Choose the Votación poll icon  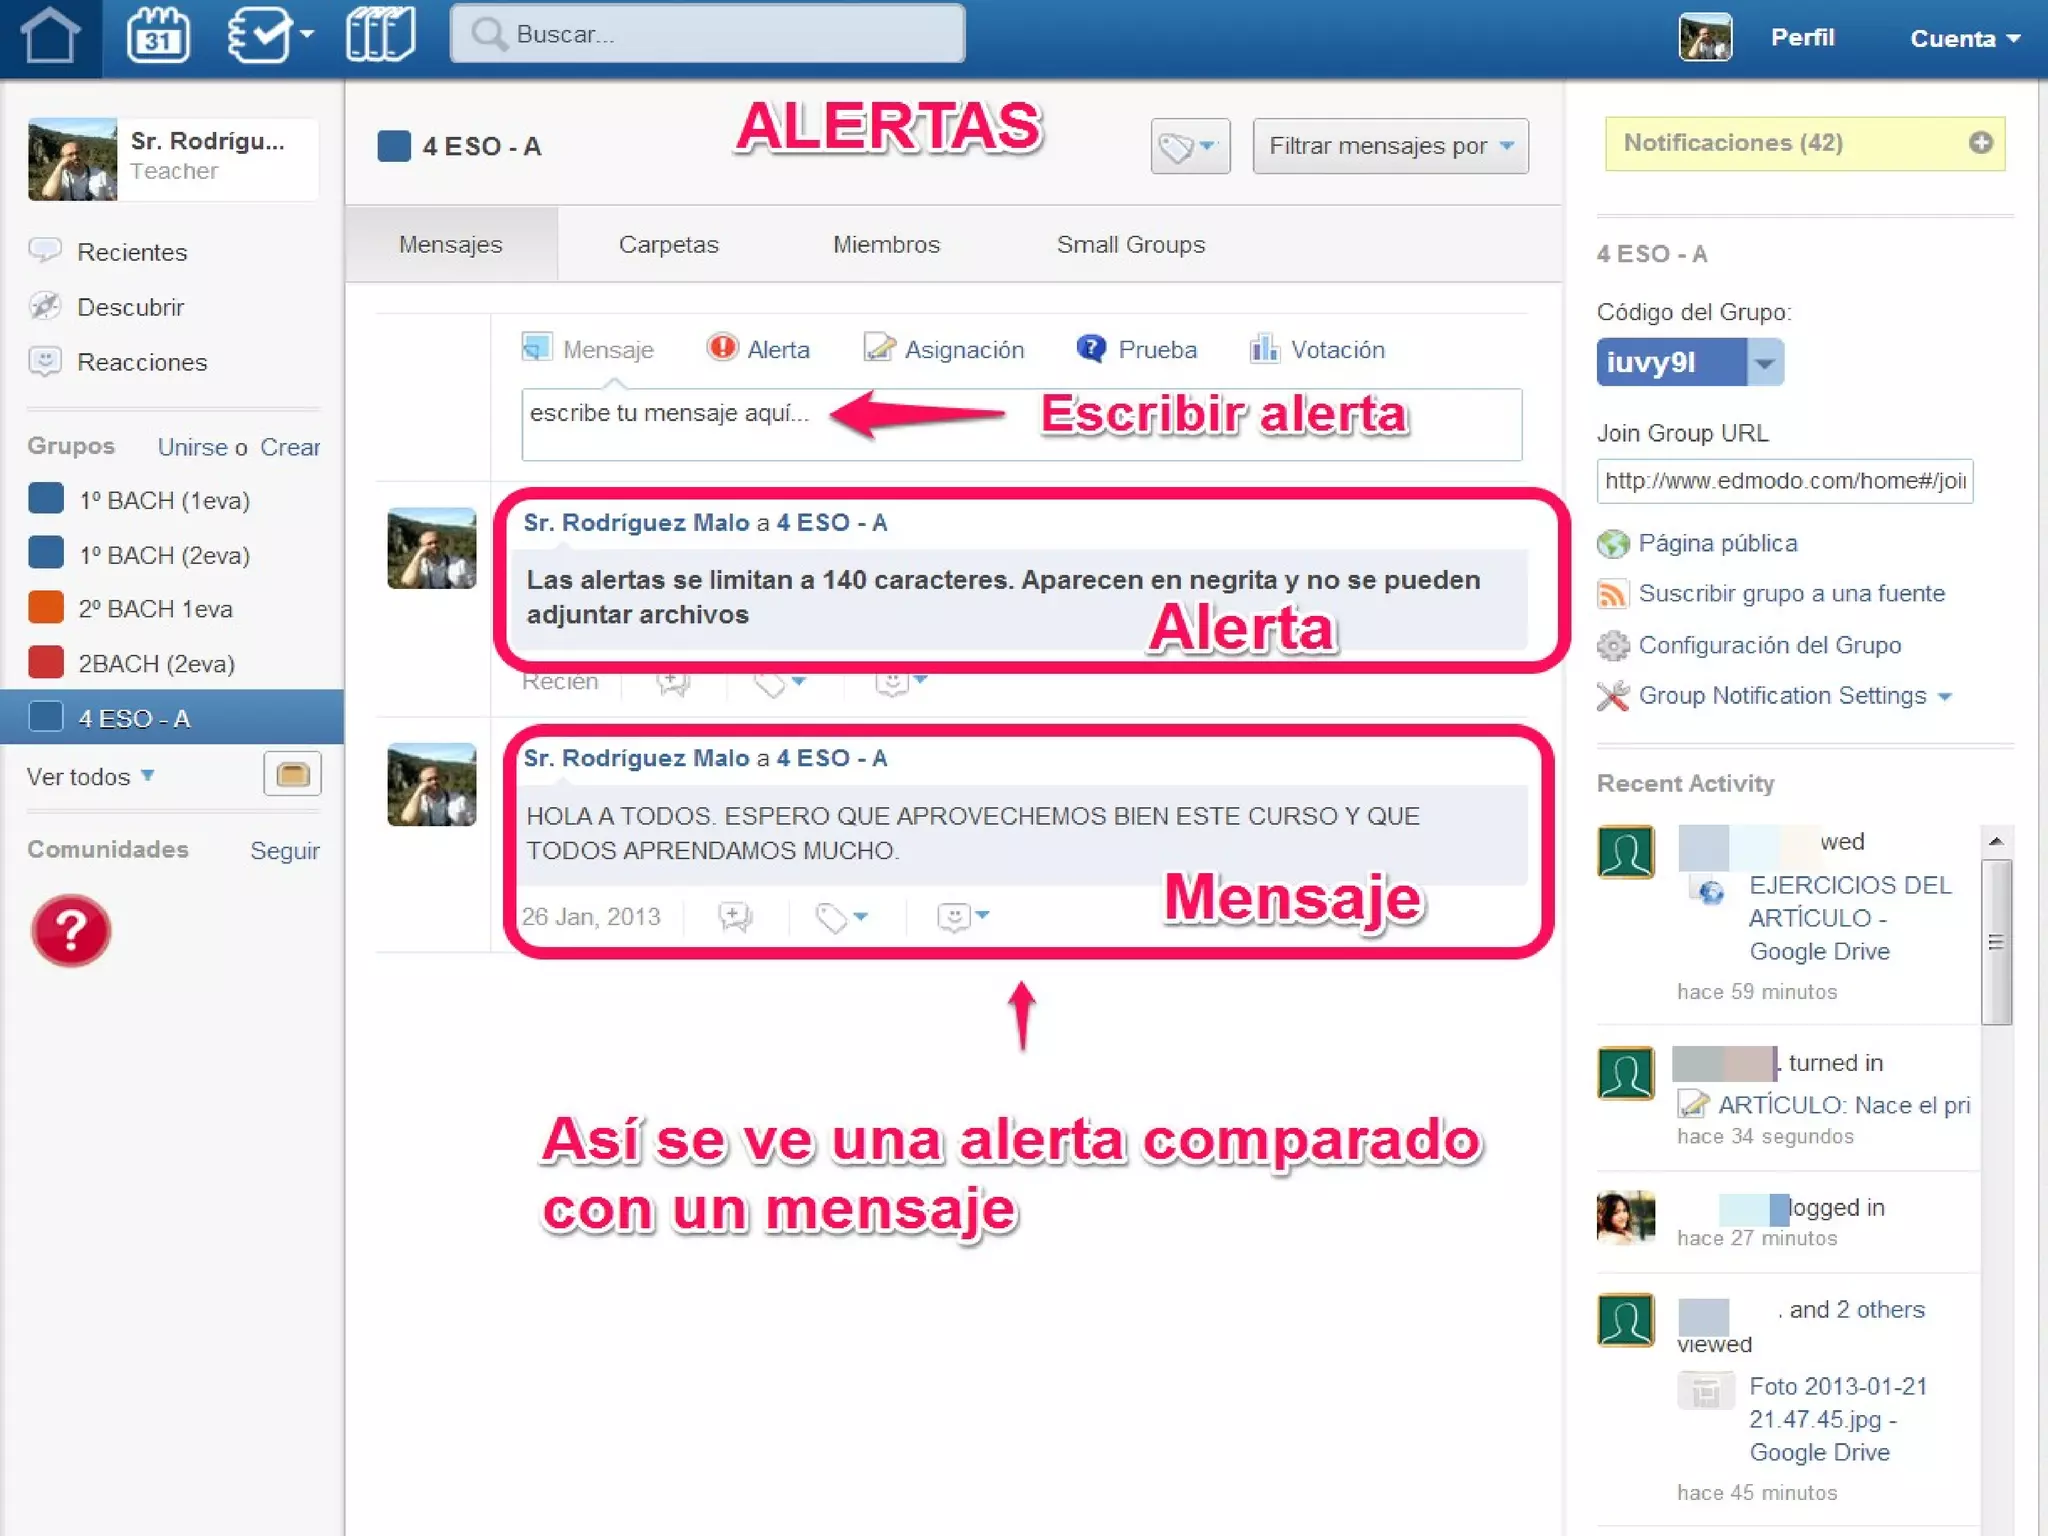pos(1264,348)
